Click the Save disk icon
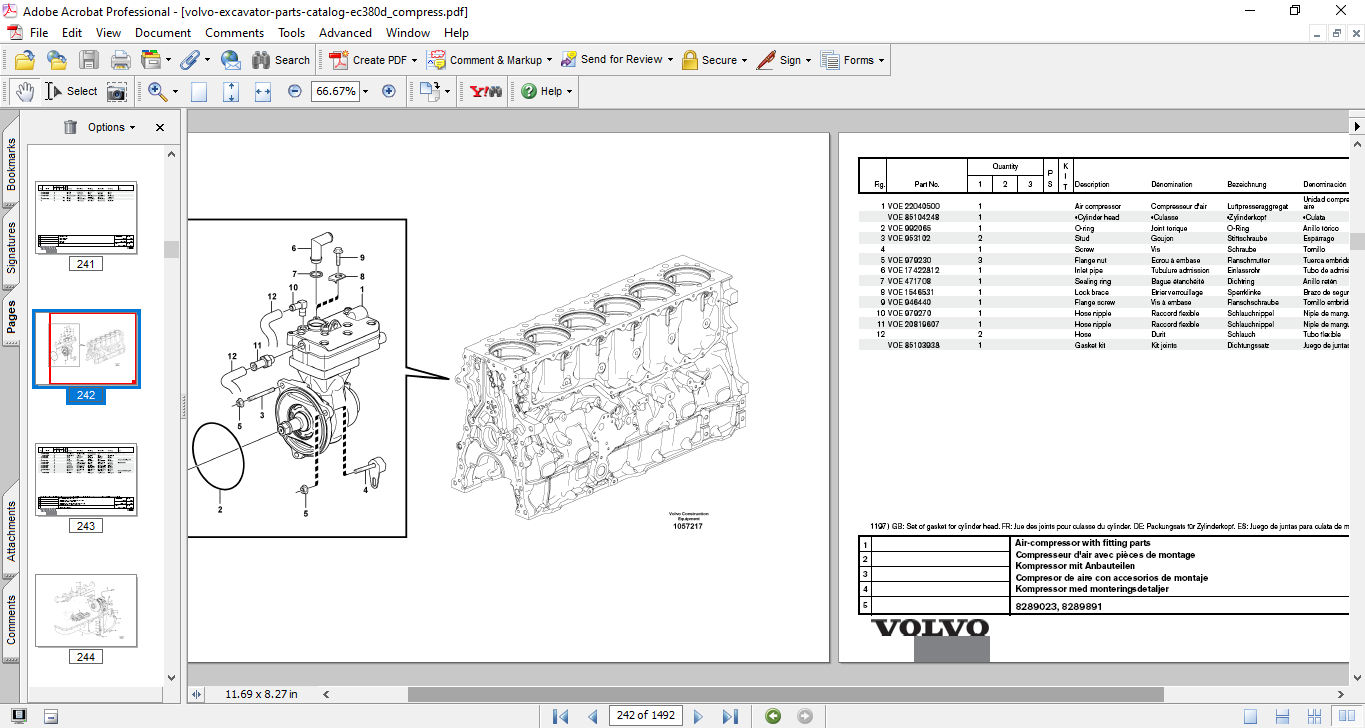1365x728 pixels. pyautogui.click(x=89, y=60)
